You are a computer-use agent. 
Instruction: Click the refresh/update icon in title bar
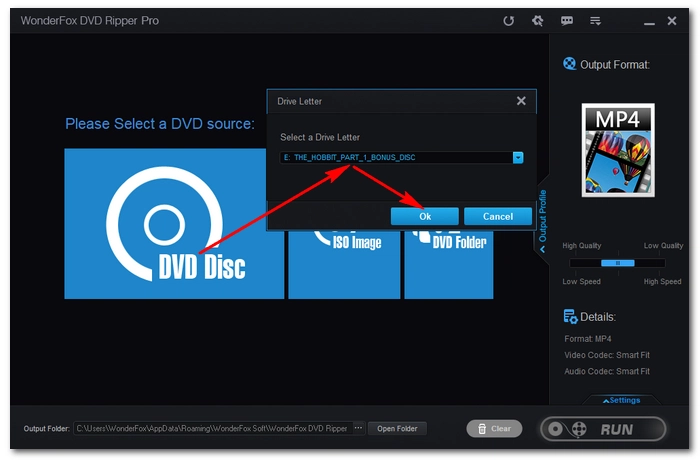[x=508, y=21]
